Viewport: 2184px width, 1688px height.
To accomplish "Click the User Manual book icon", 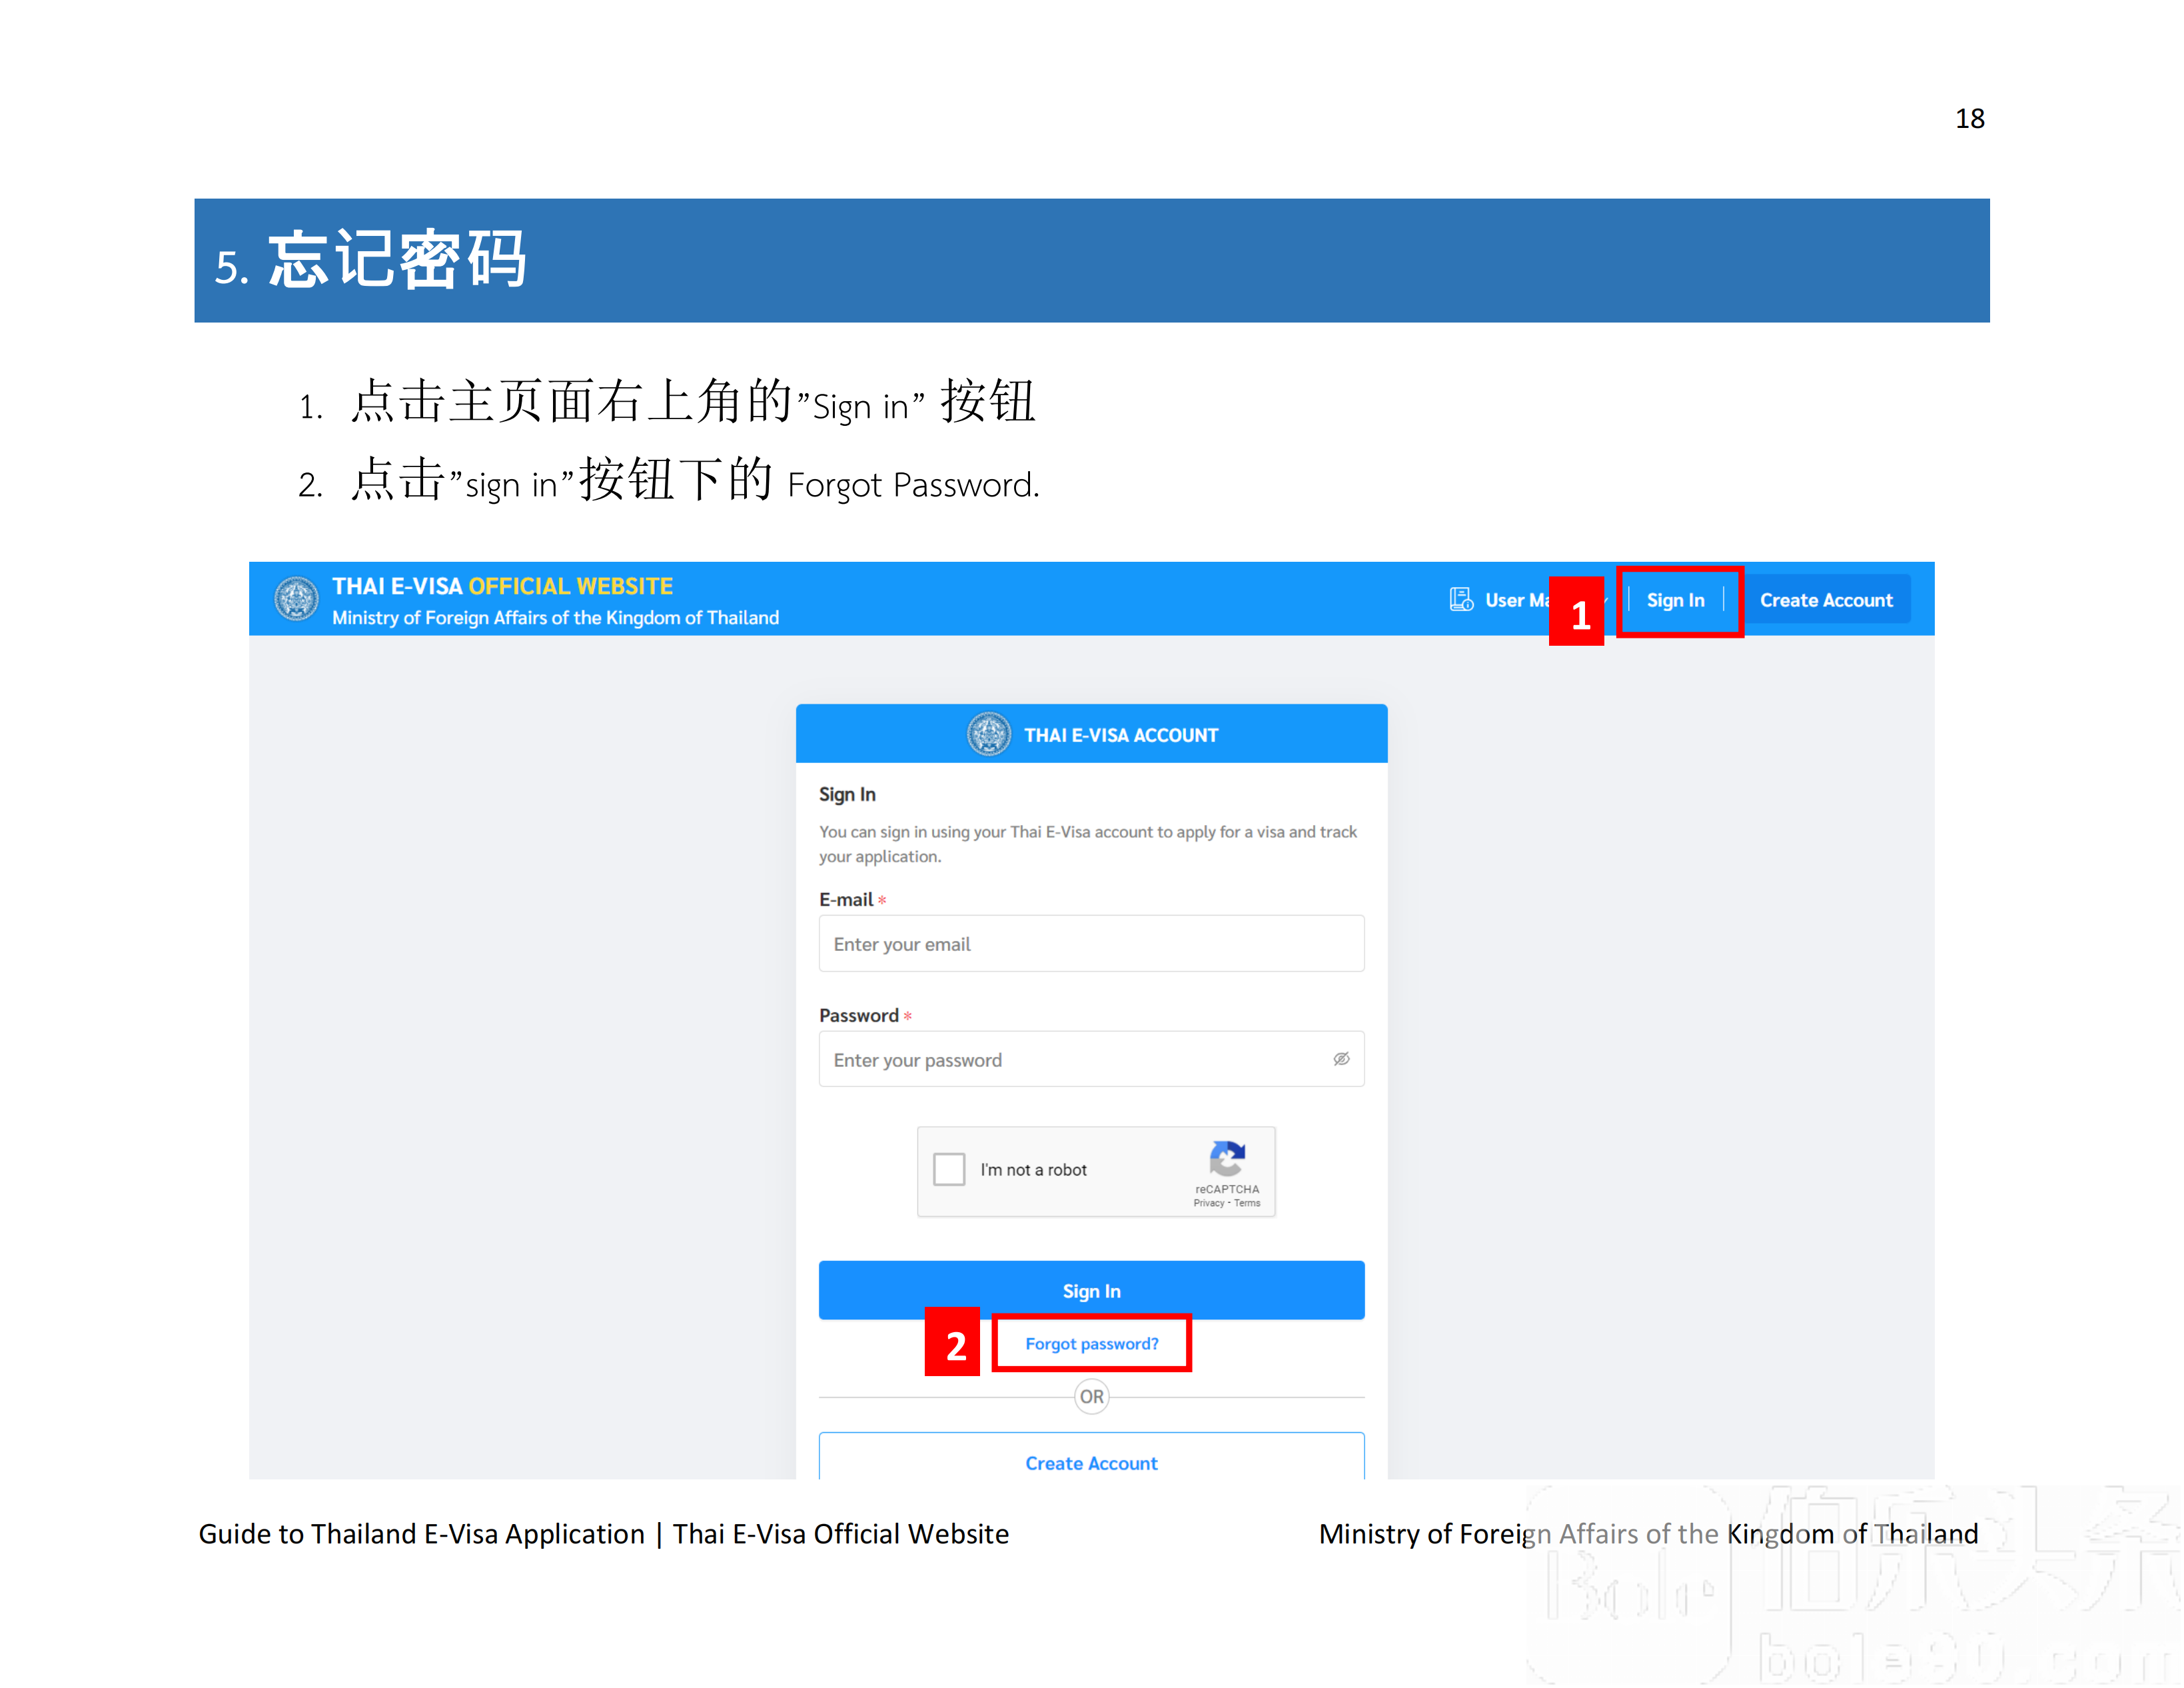I will (x=1462, y=600).
